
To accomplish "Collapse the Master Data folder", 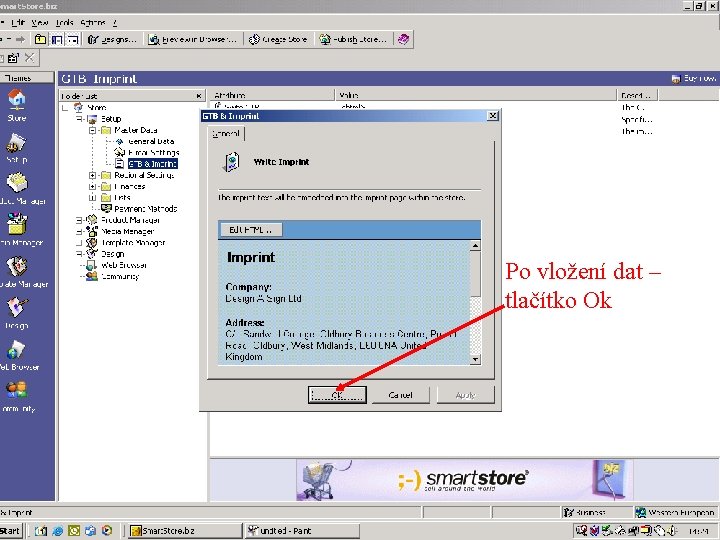I will (92, 130).
